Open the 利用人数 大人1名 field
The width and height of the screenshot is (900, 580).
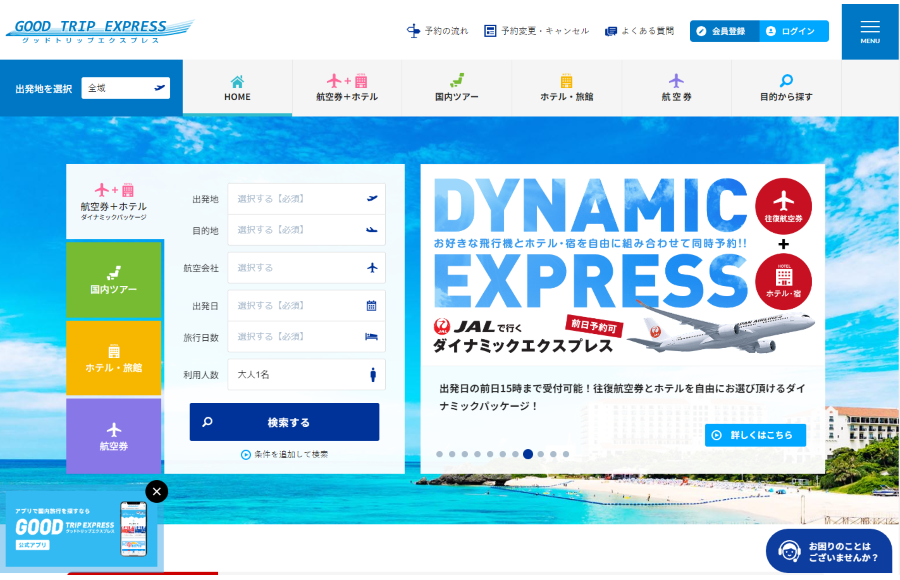(307, 374)
